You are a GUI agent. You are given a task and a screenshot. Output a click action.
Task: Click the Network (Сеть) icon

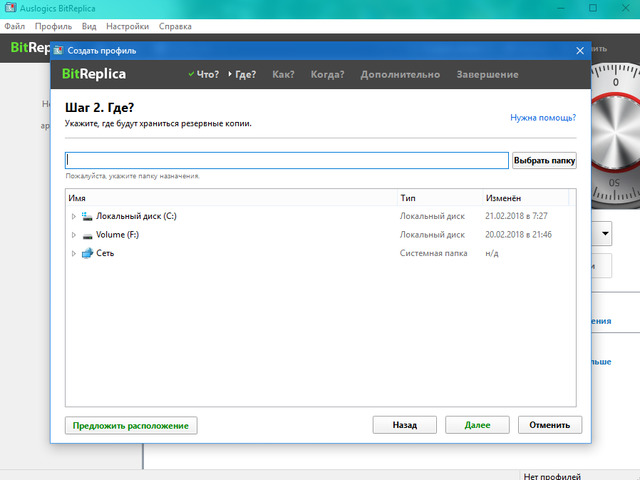(87, 254)
